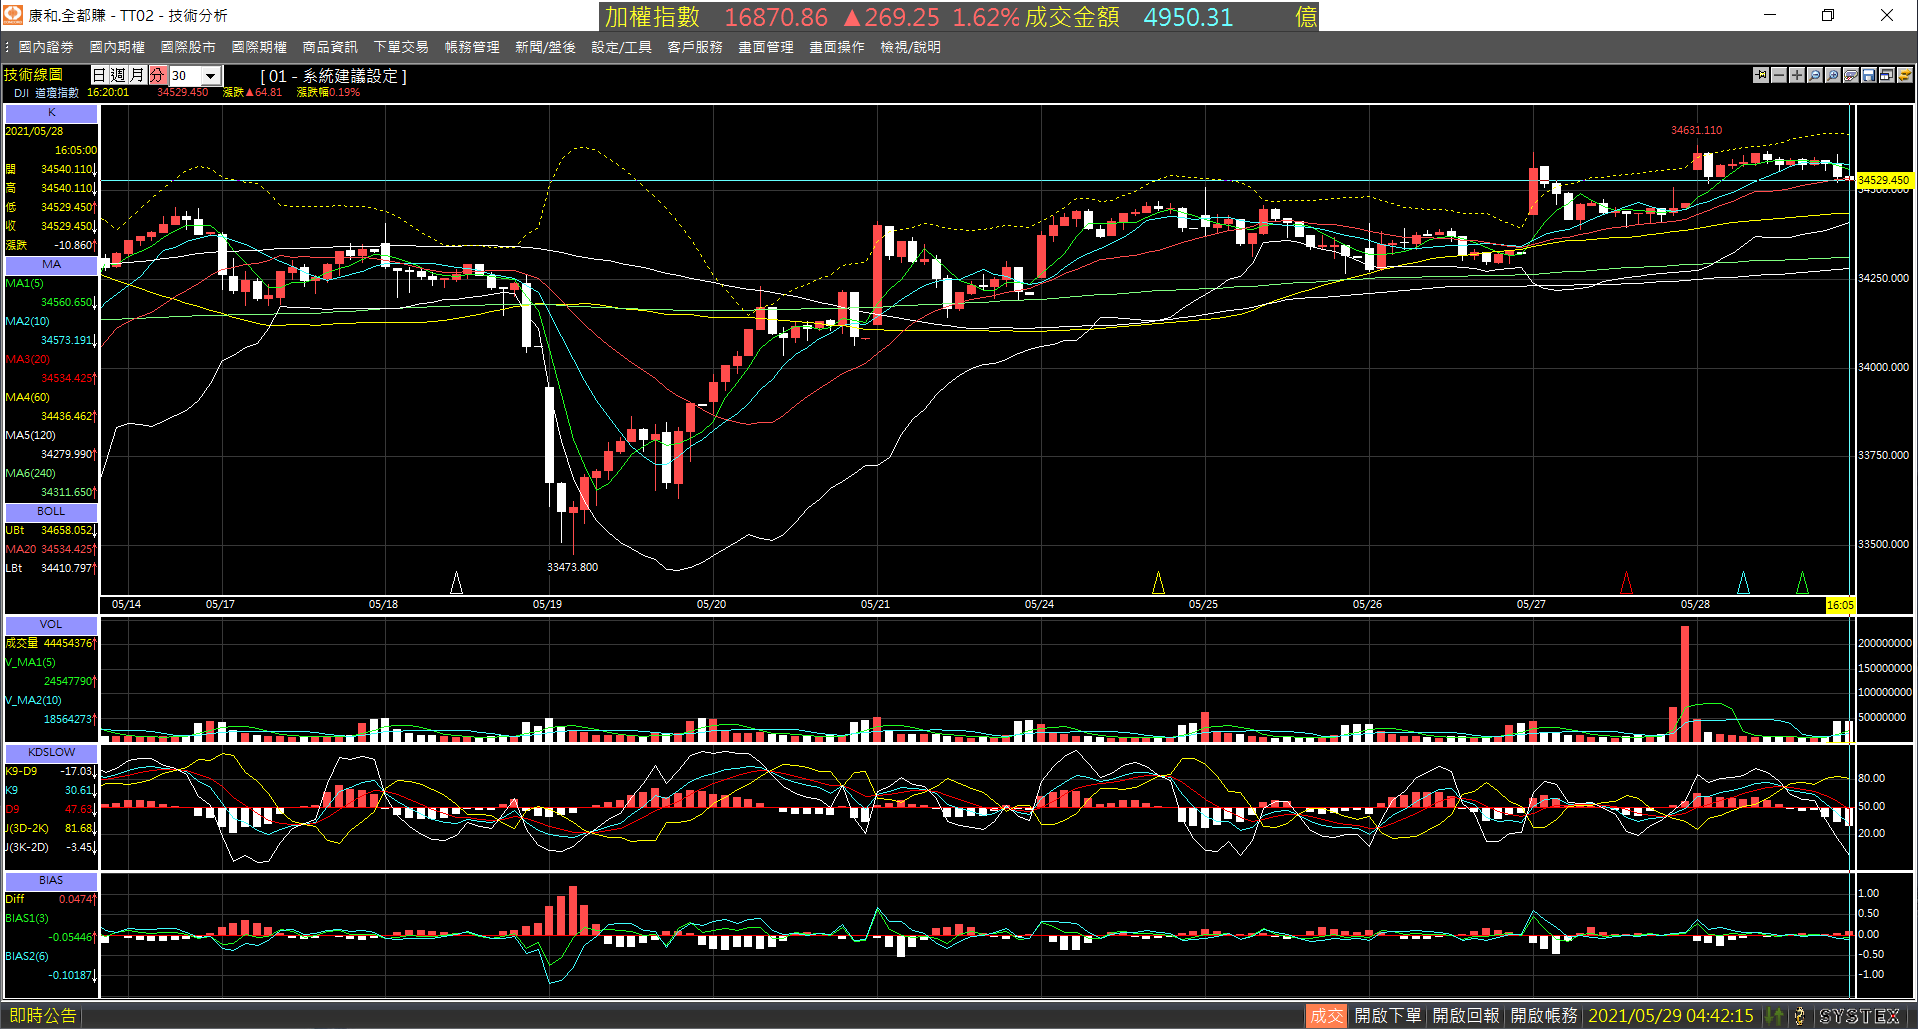
Task: Click the zoom out magnifier icon
Action: click(x=1815, y=75)
